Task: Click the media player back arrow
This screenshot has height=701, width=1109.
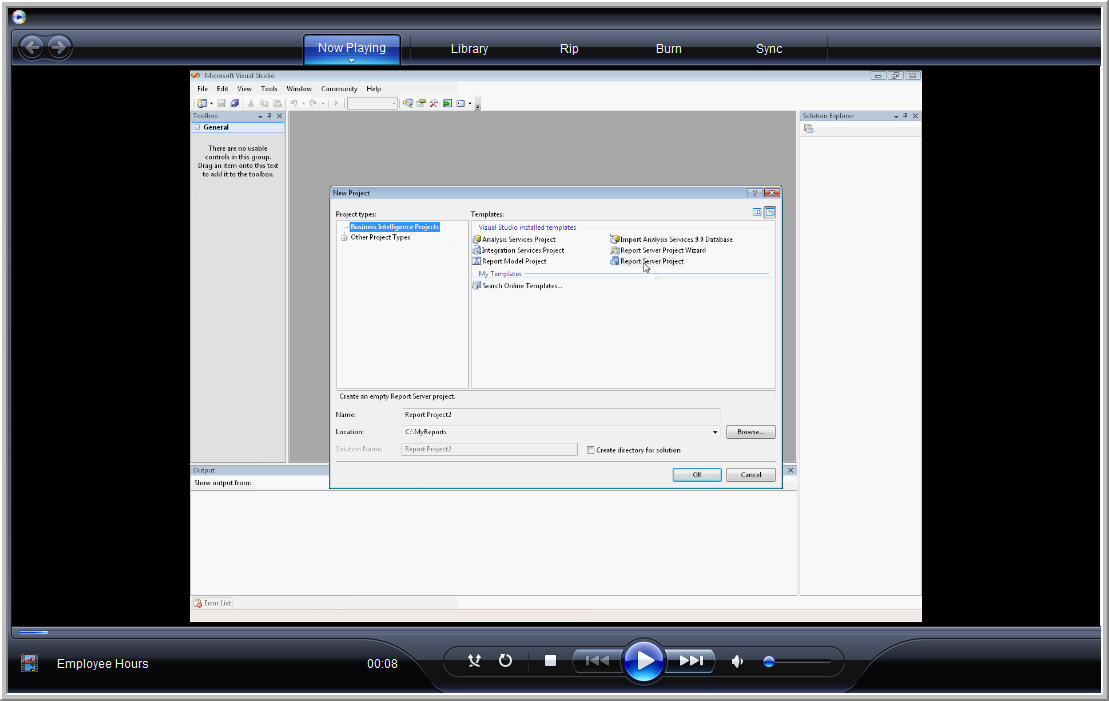Action: pyautogui.click(x=31, y=47)
